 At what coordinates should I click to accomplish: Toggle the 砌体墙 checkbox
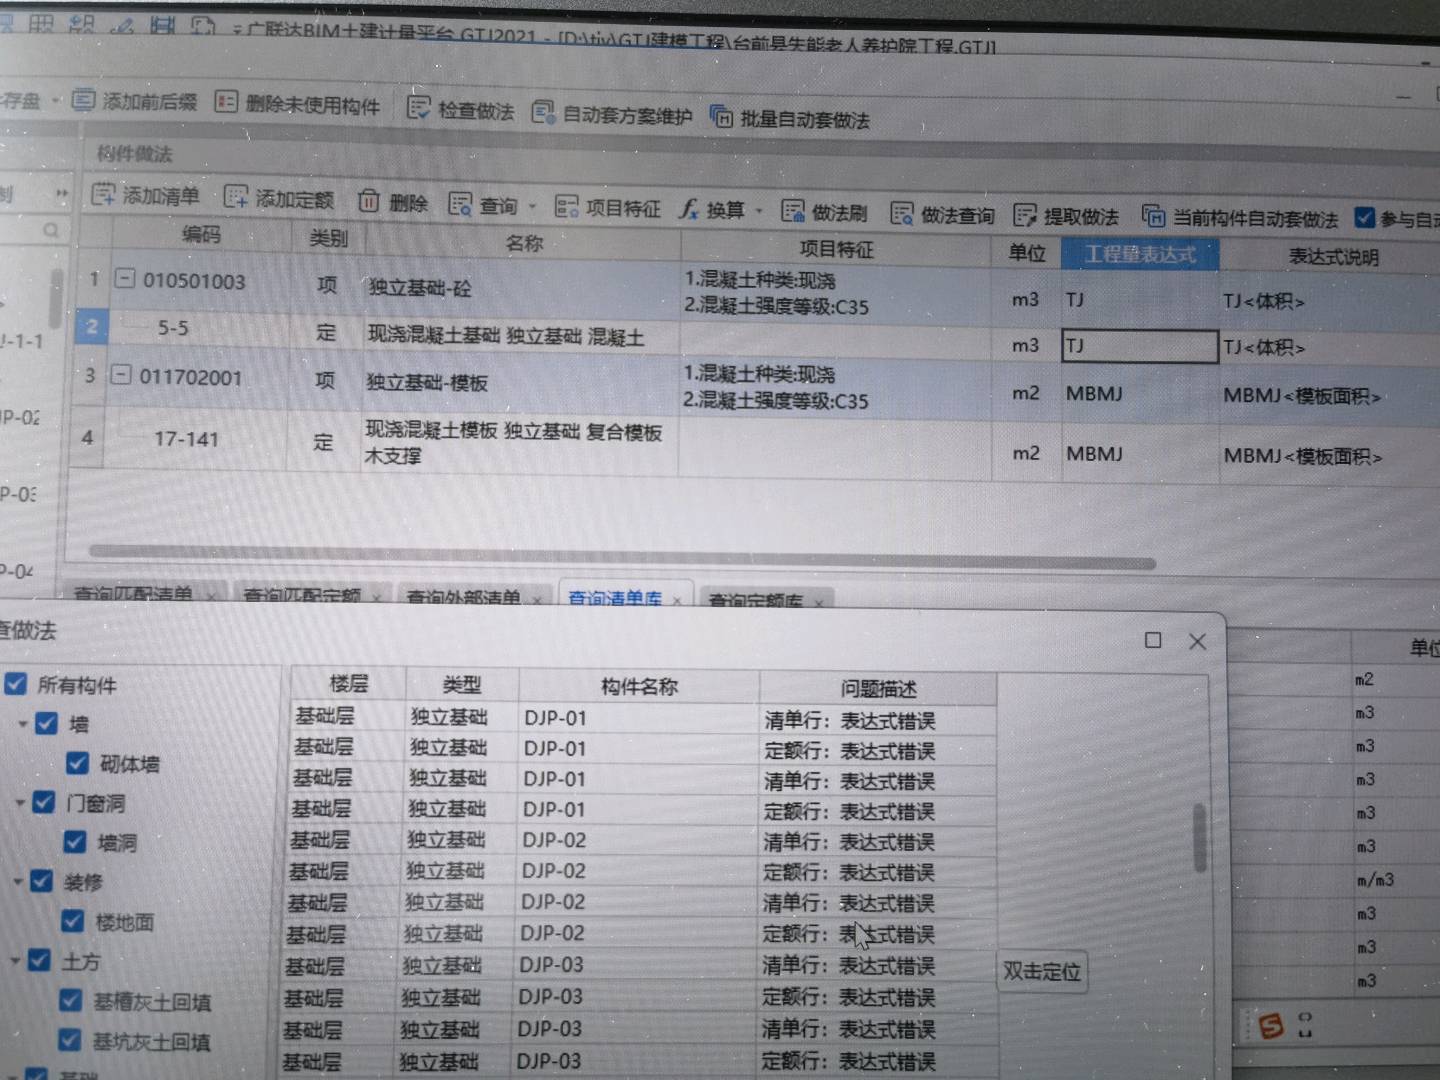click(77, 763)
